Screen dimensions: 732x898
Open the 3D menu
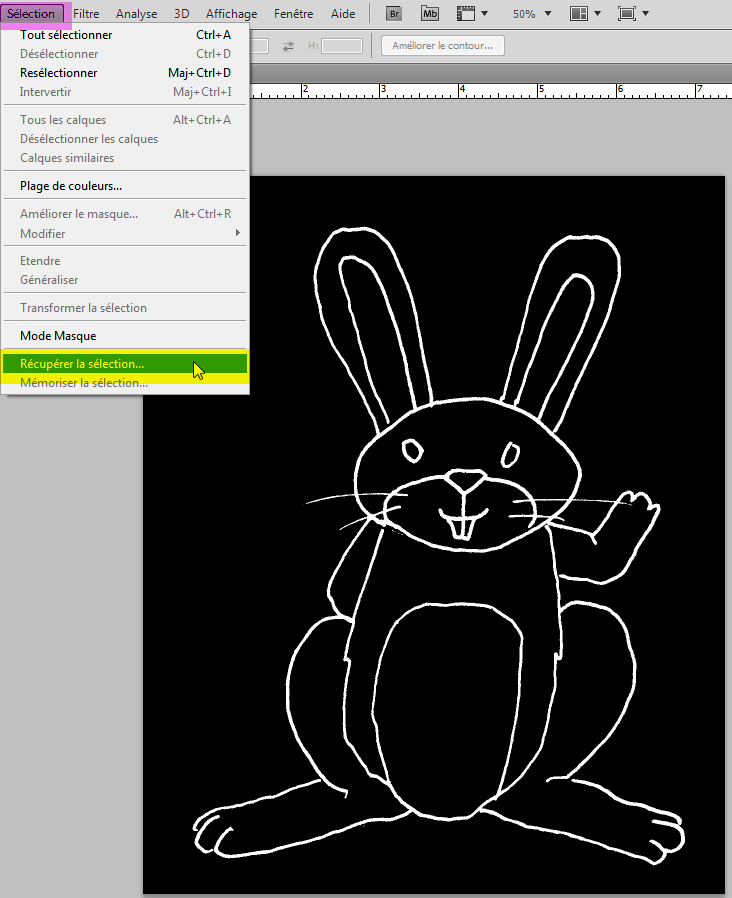pos(181,14)
